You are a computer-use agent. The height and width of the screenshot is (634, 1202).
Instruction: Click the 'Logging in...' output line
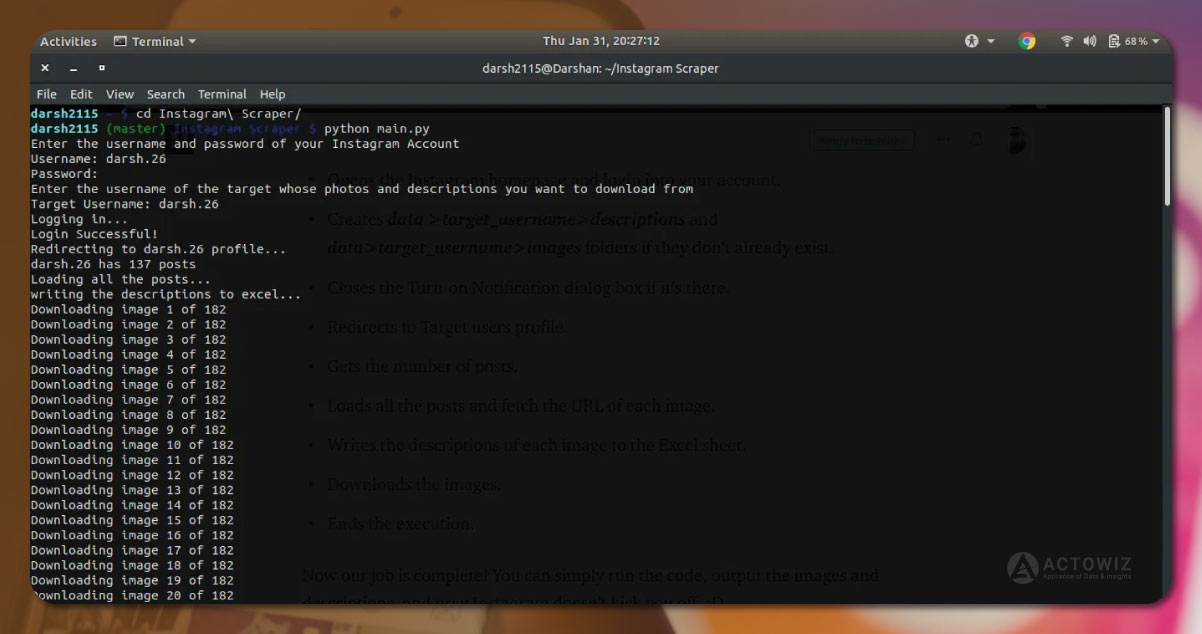(79, 219)
